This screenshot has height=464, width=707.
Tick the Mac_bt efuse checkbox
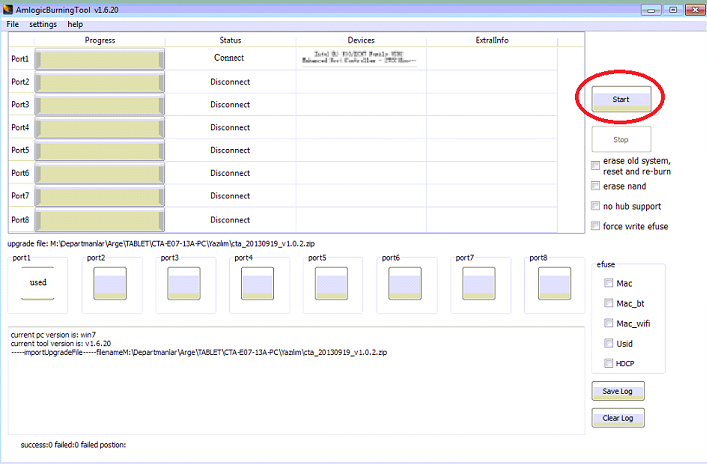tap(609, 303)
